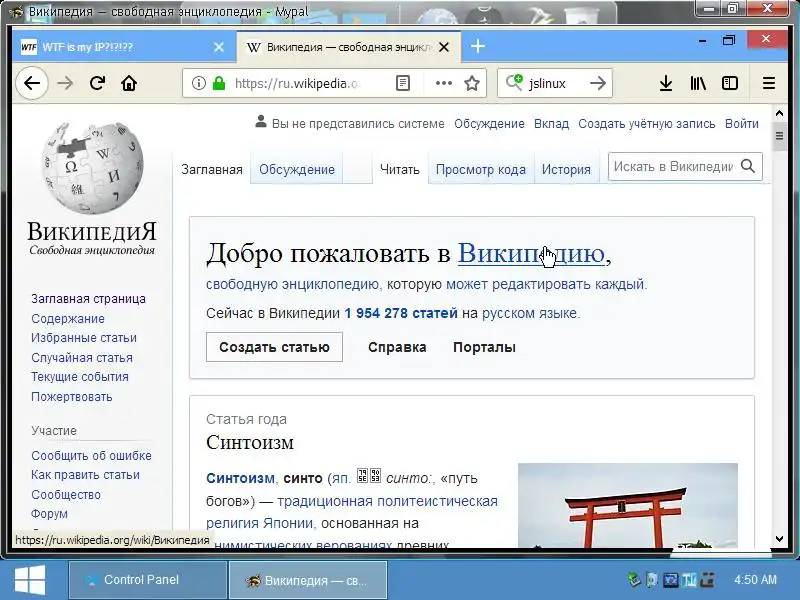Close the WTF is my IP tab

pyautogui.click(x=219, y=47)
